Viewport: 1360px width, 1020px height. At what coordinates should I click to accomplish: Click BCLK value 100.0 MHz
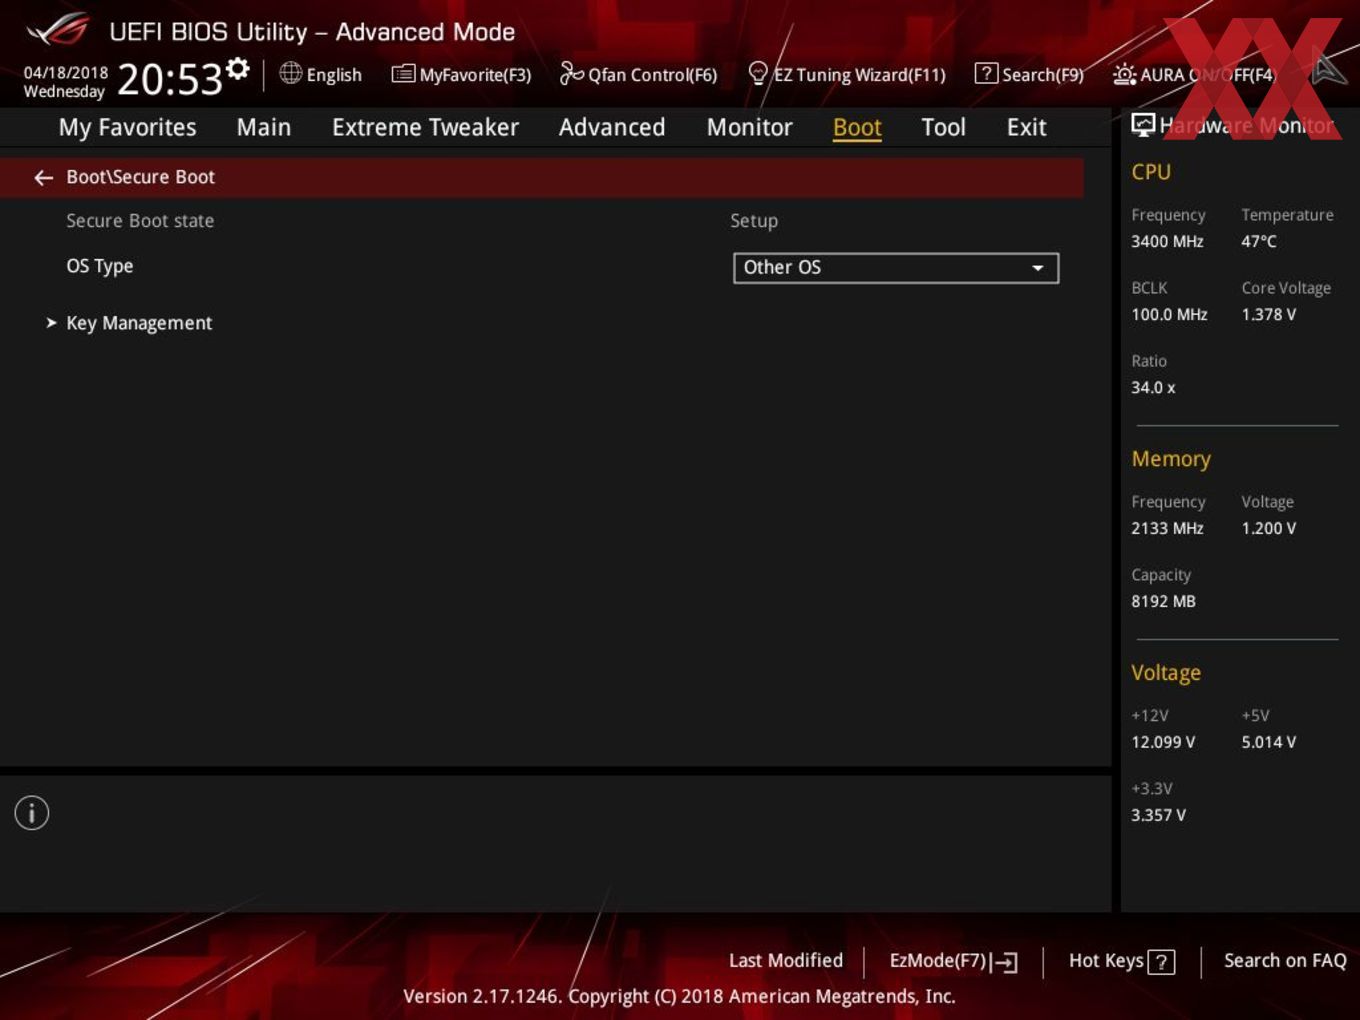click(1169, 314)
